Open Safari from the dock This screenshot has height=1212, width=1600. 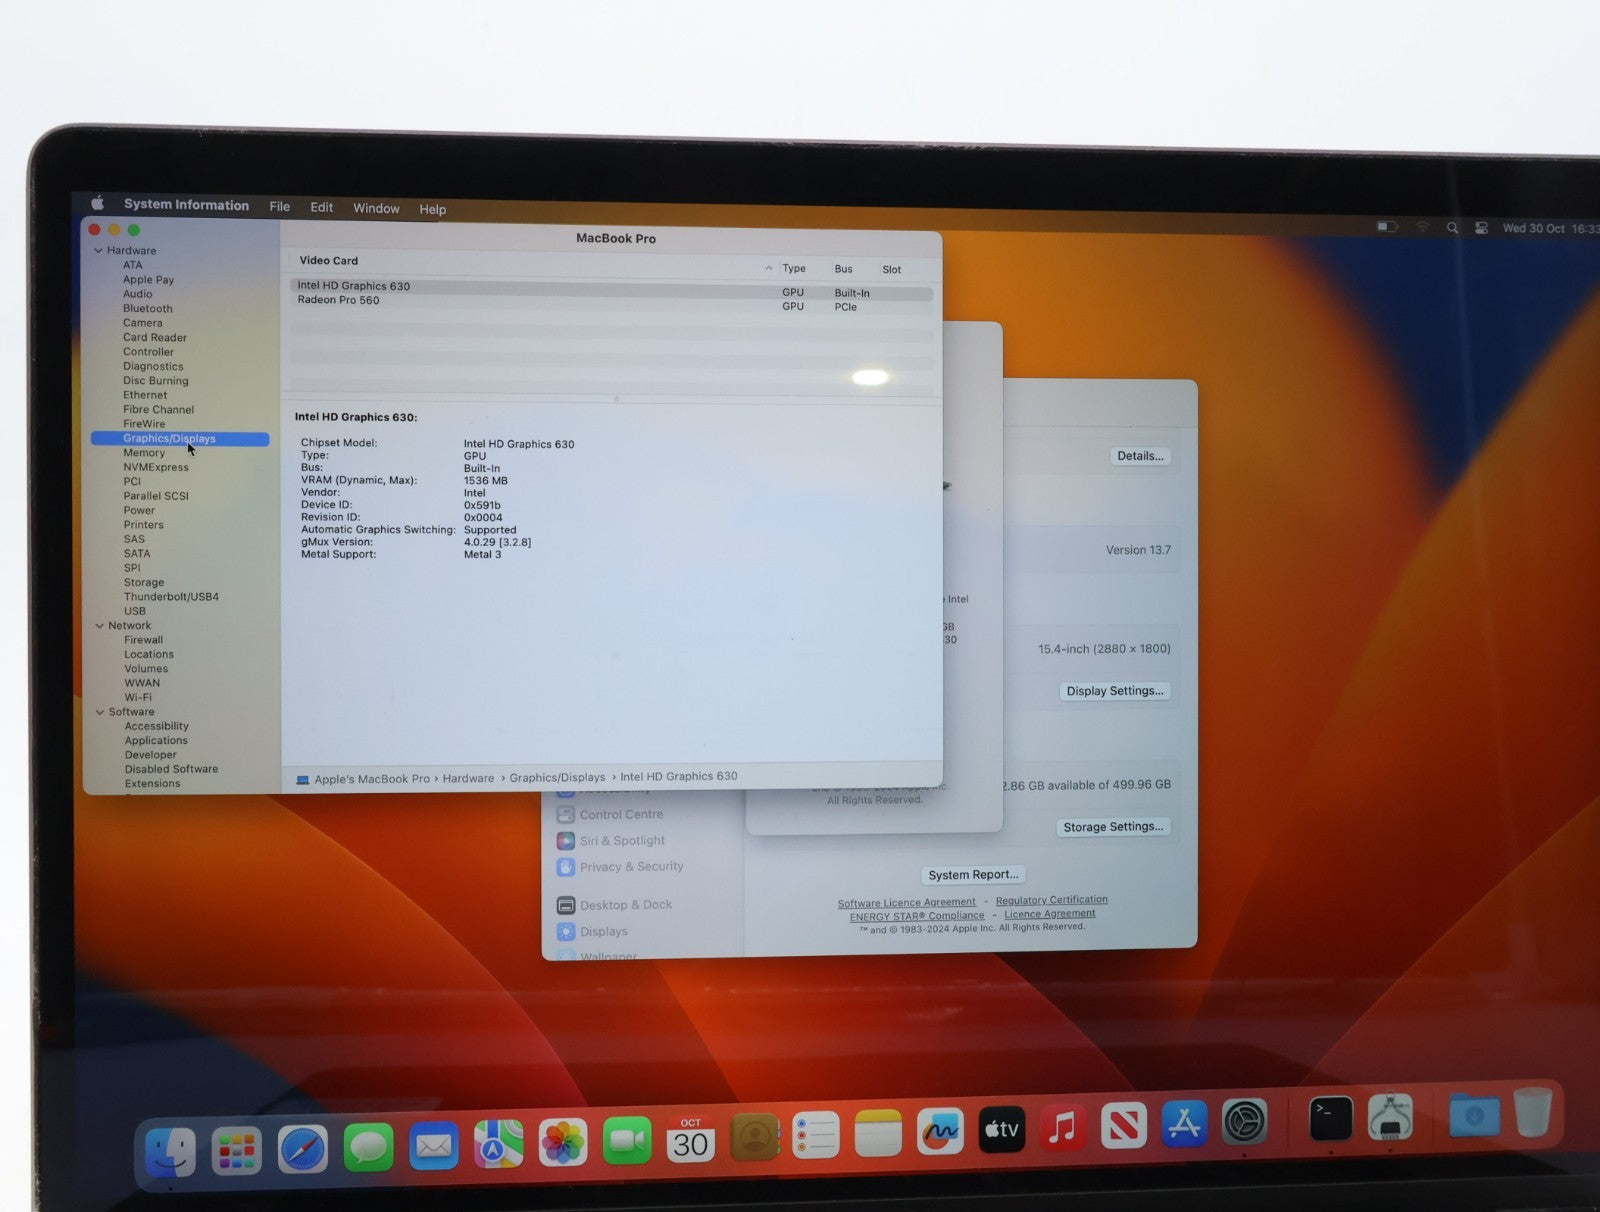coord(302,1149)
